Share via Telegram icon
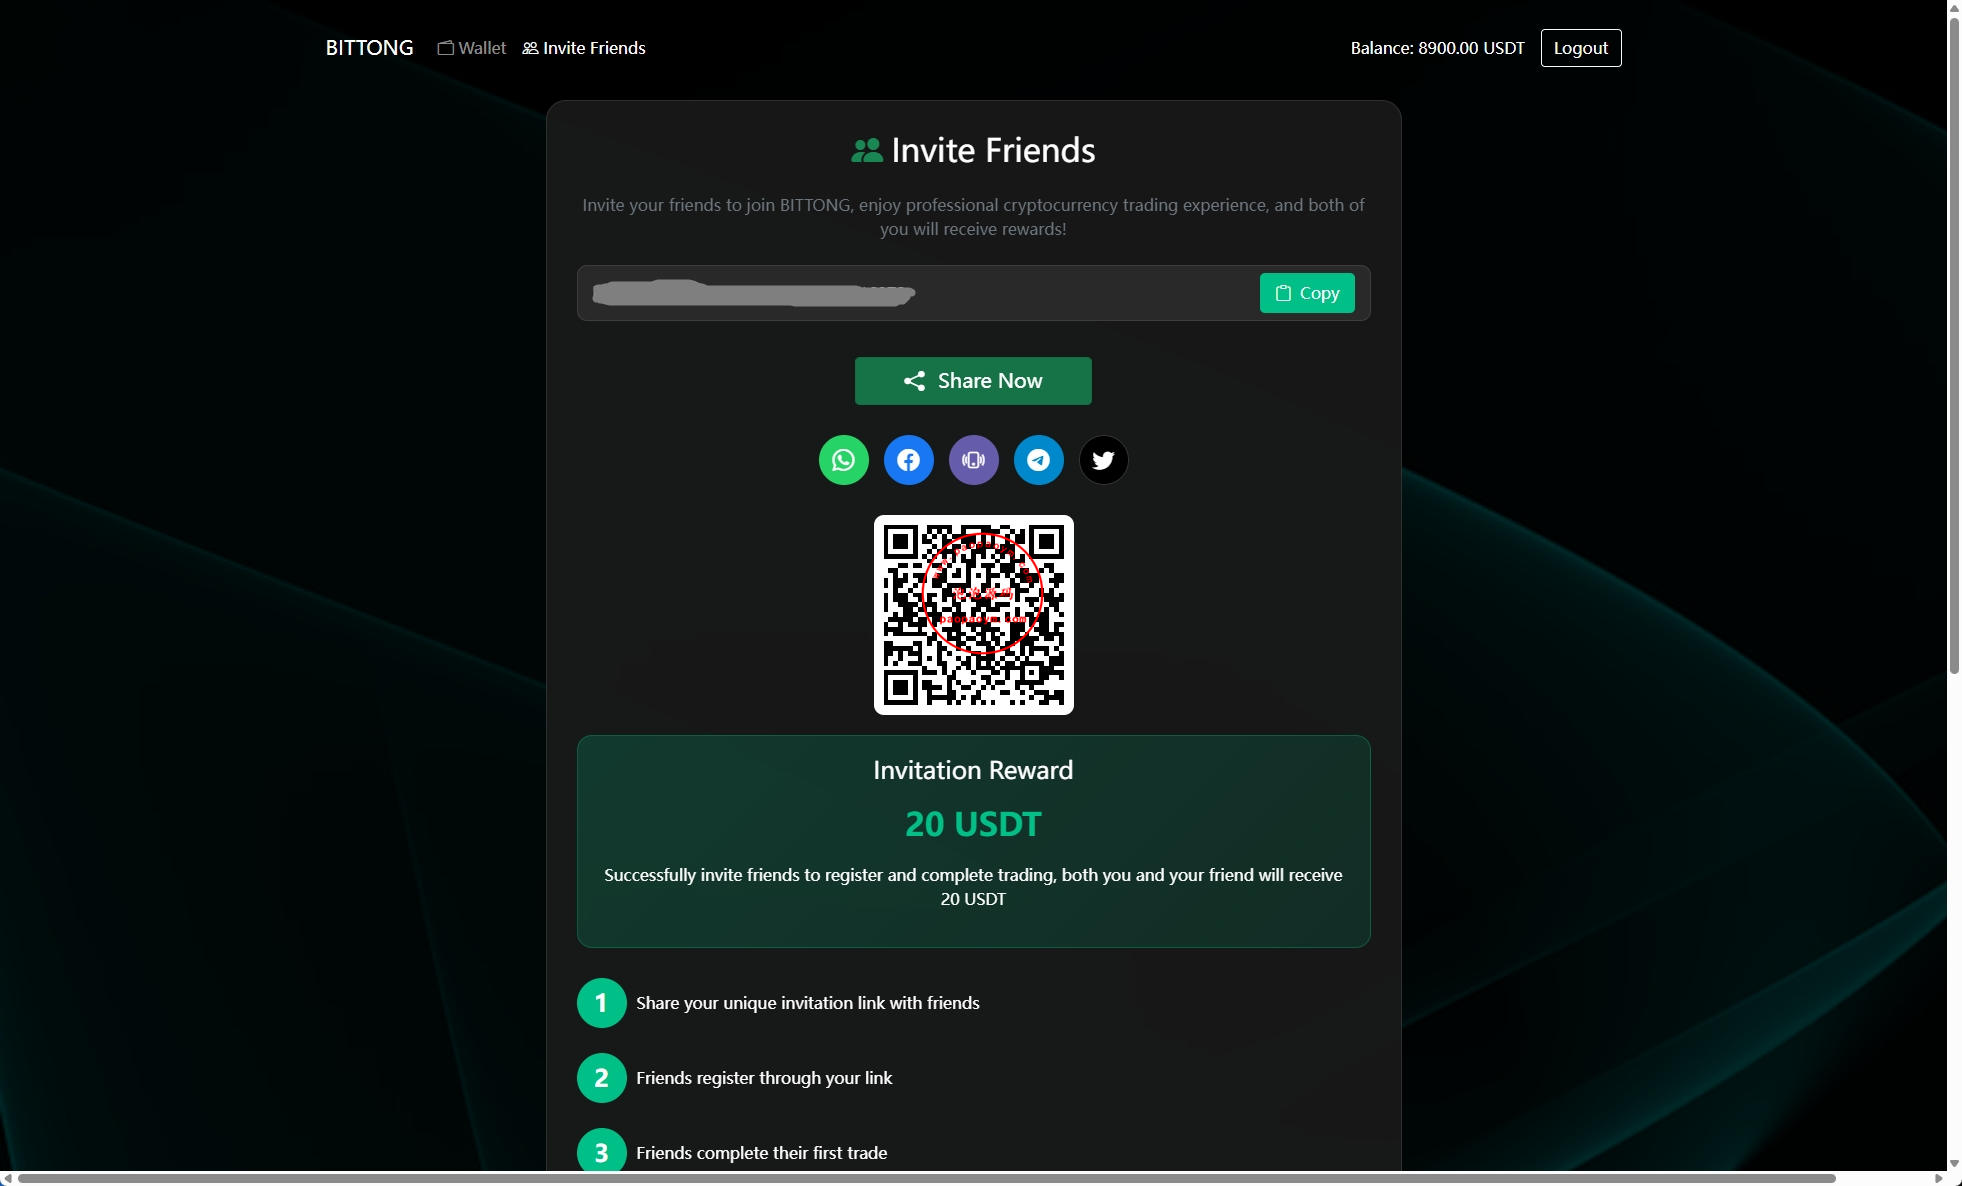Image resolution: width=1962 pixels, height=1186 pixels. 1038,460
